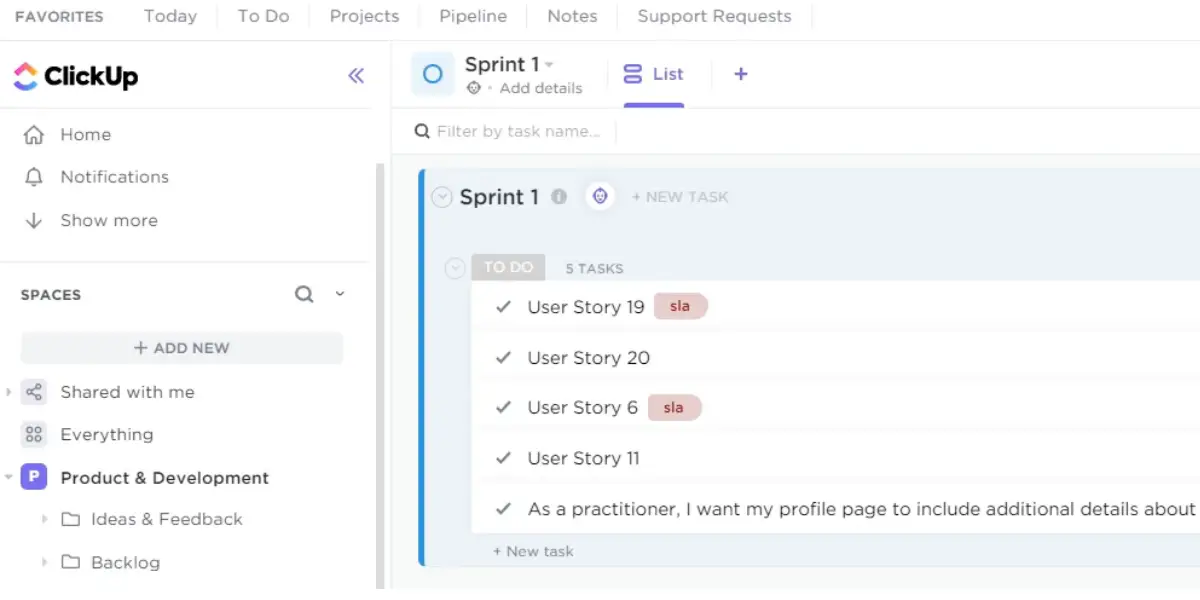
Task: Click the Shared with me share icon
Action: 34,392
